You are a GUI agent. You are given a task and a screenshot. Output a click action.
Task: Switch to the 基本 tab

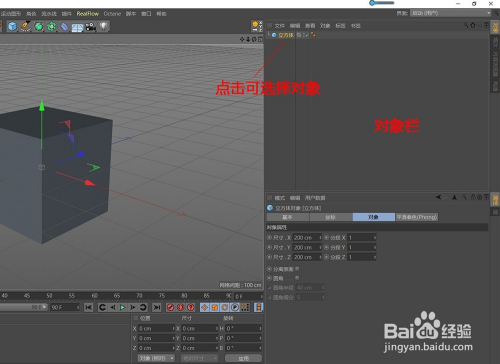288,217
